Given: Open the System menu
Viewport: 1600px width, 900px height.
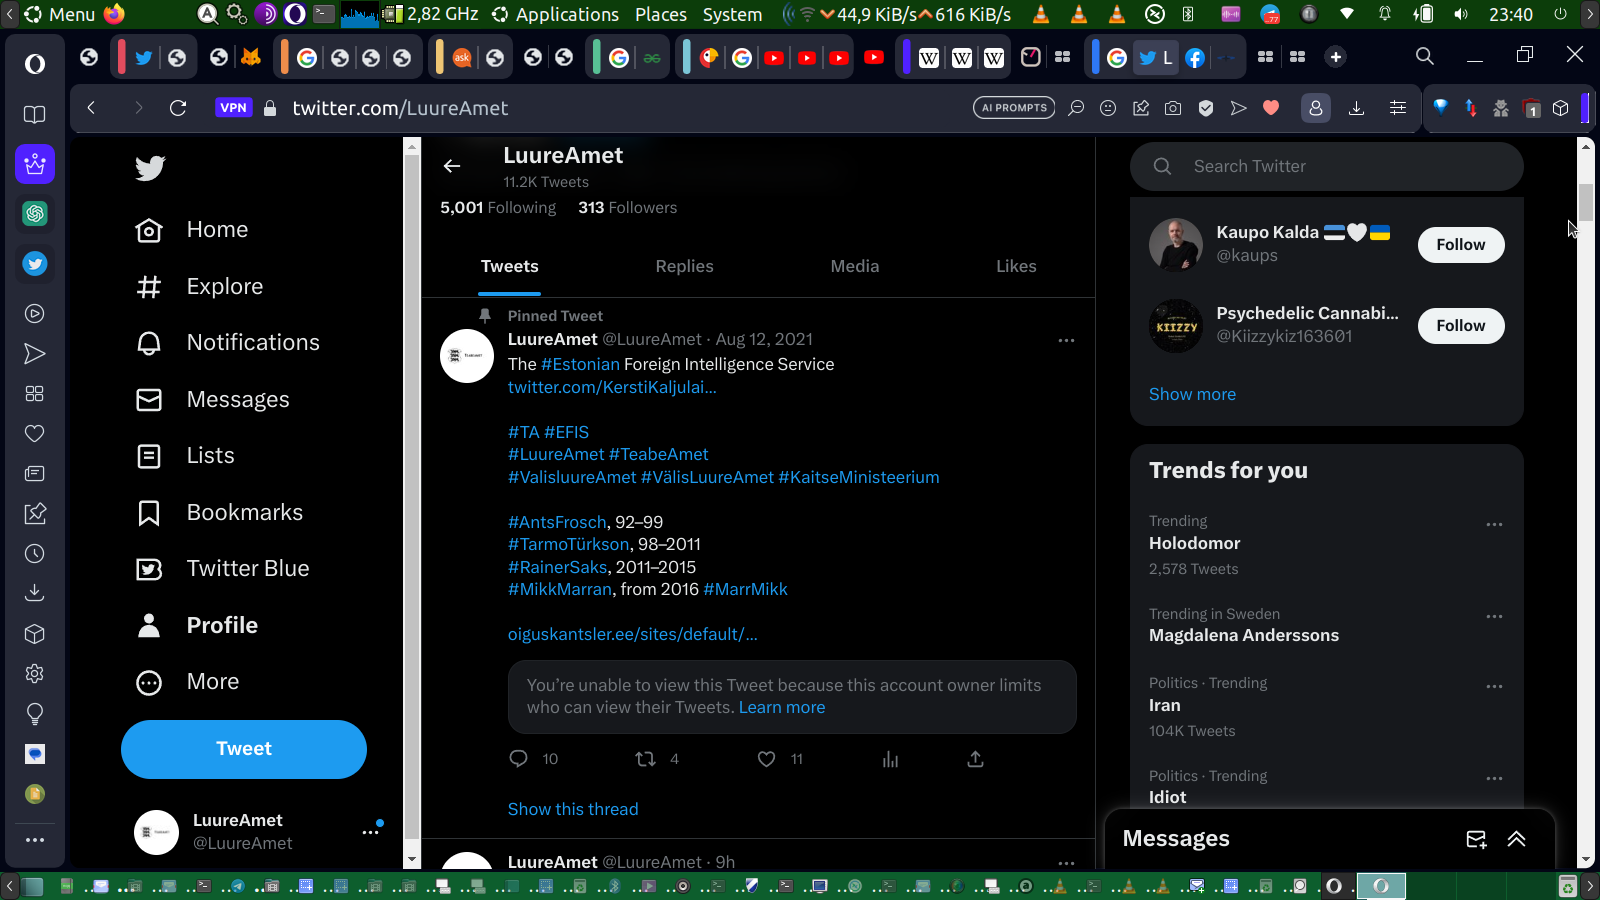Looking at the screenshot, I should pyautogui.click(x=732, y=14).
